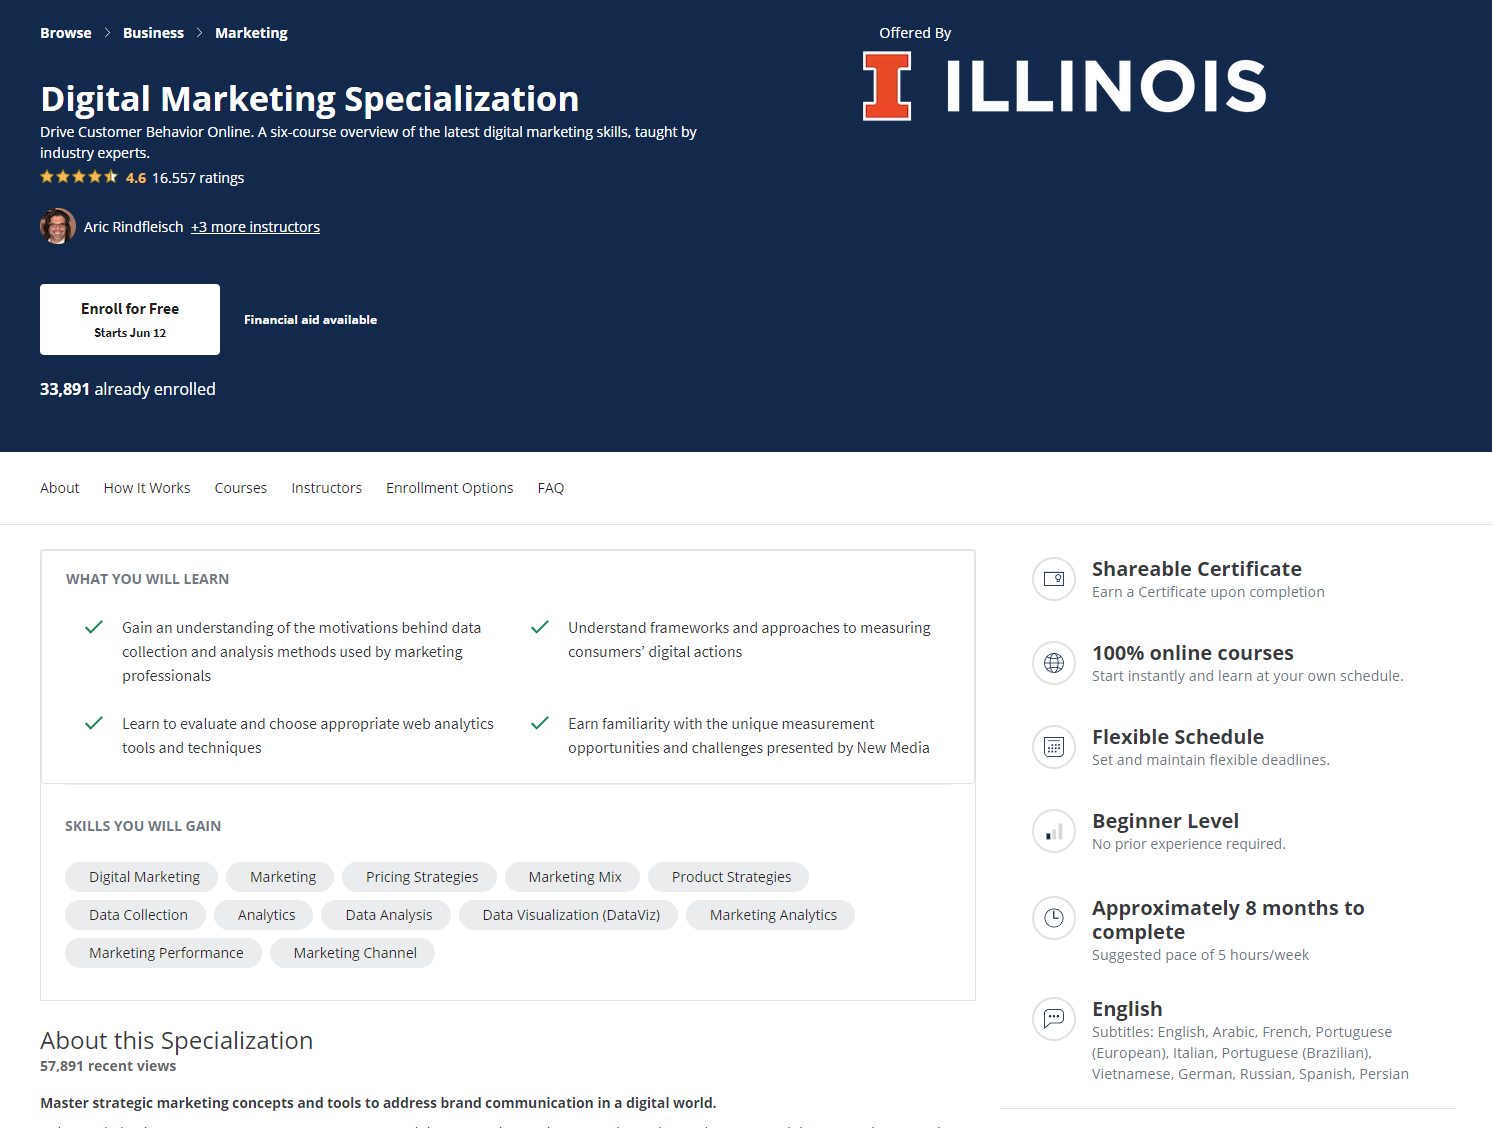
Task: Click the checkmark beside New Media item
Action: click(540, 723)
